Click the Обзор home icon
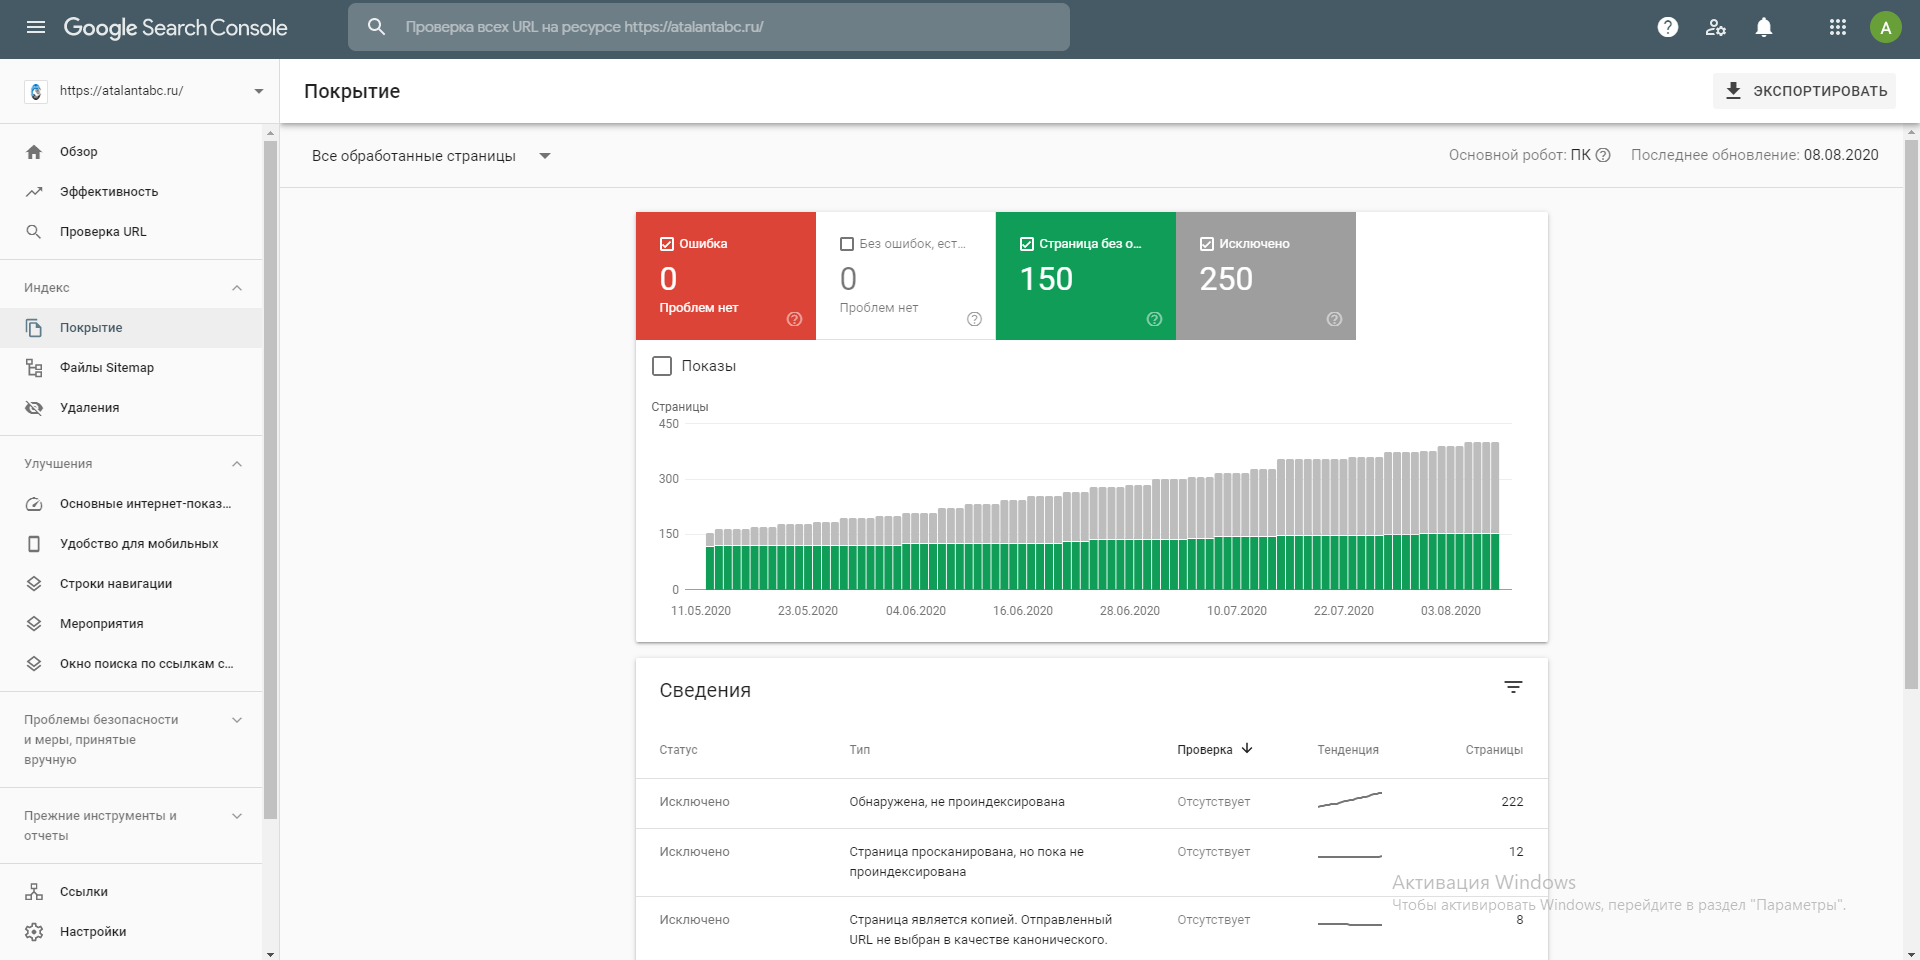 pos(34,152)
